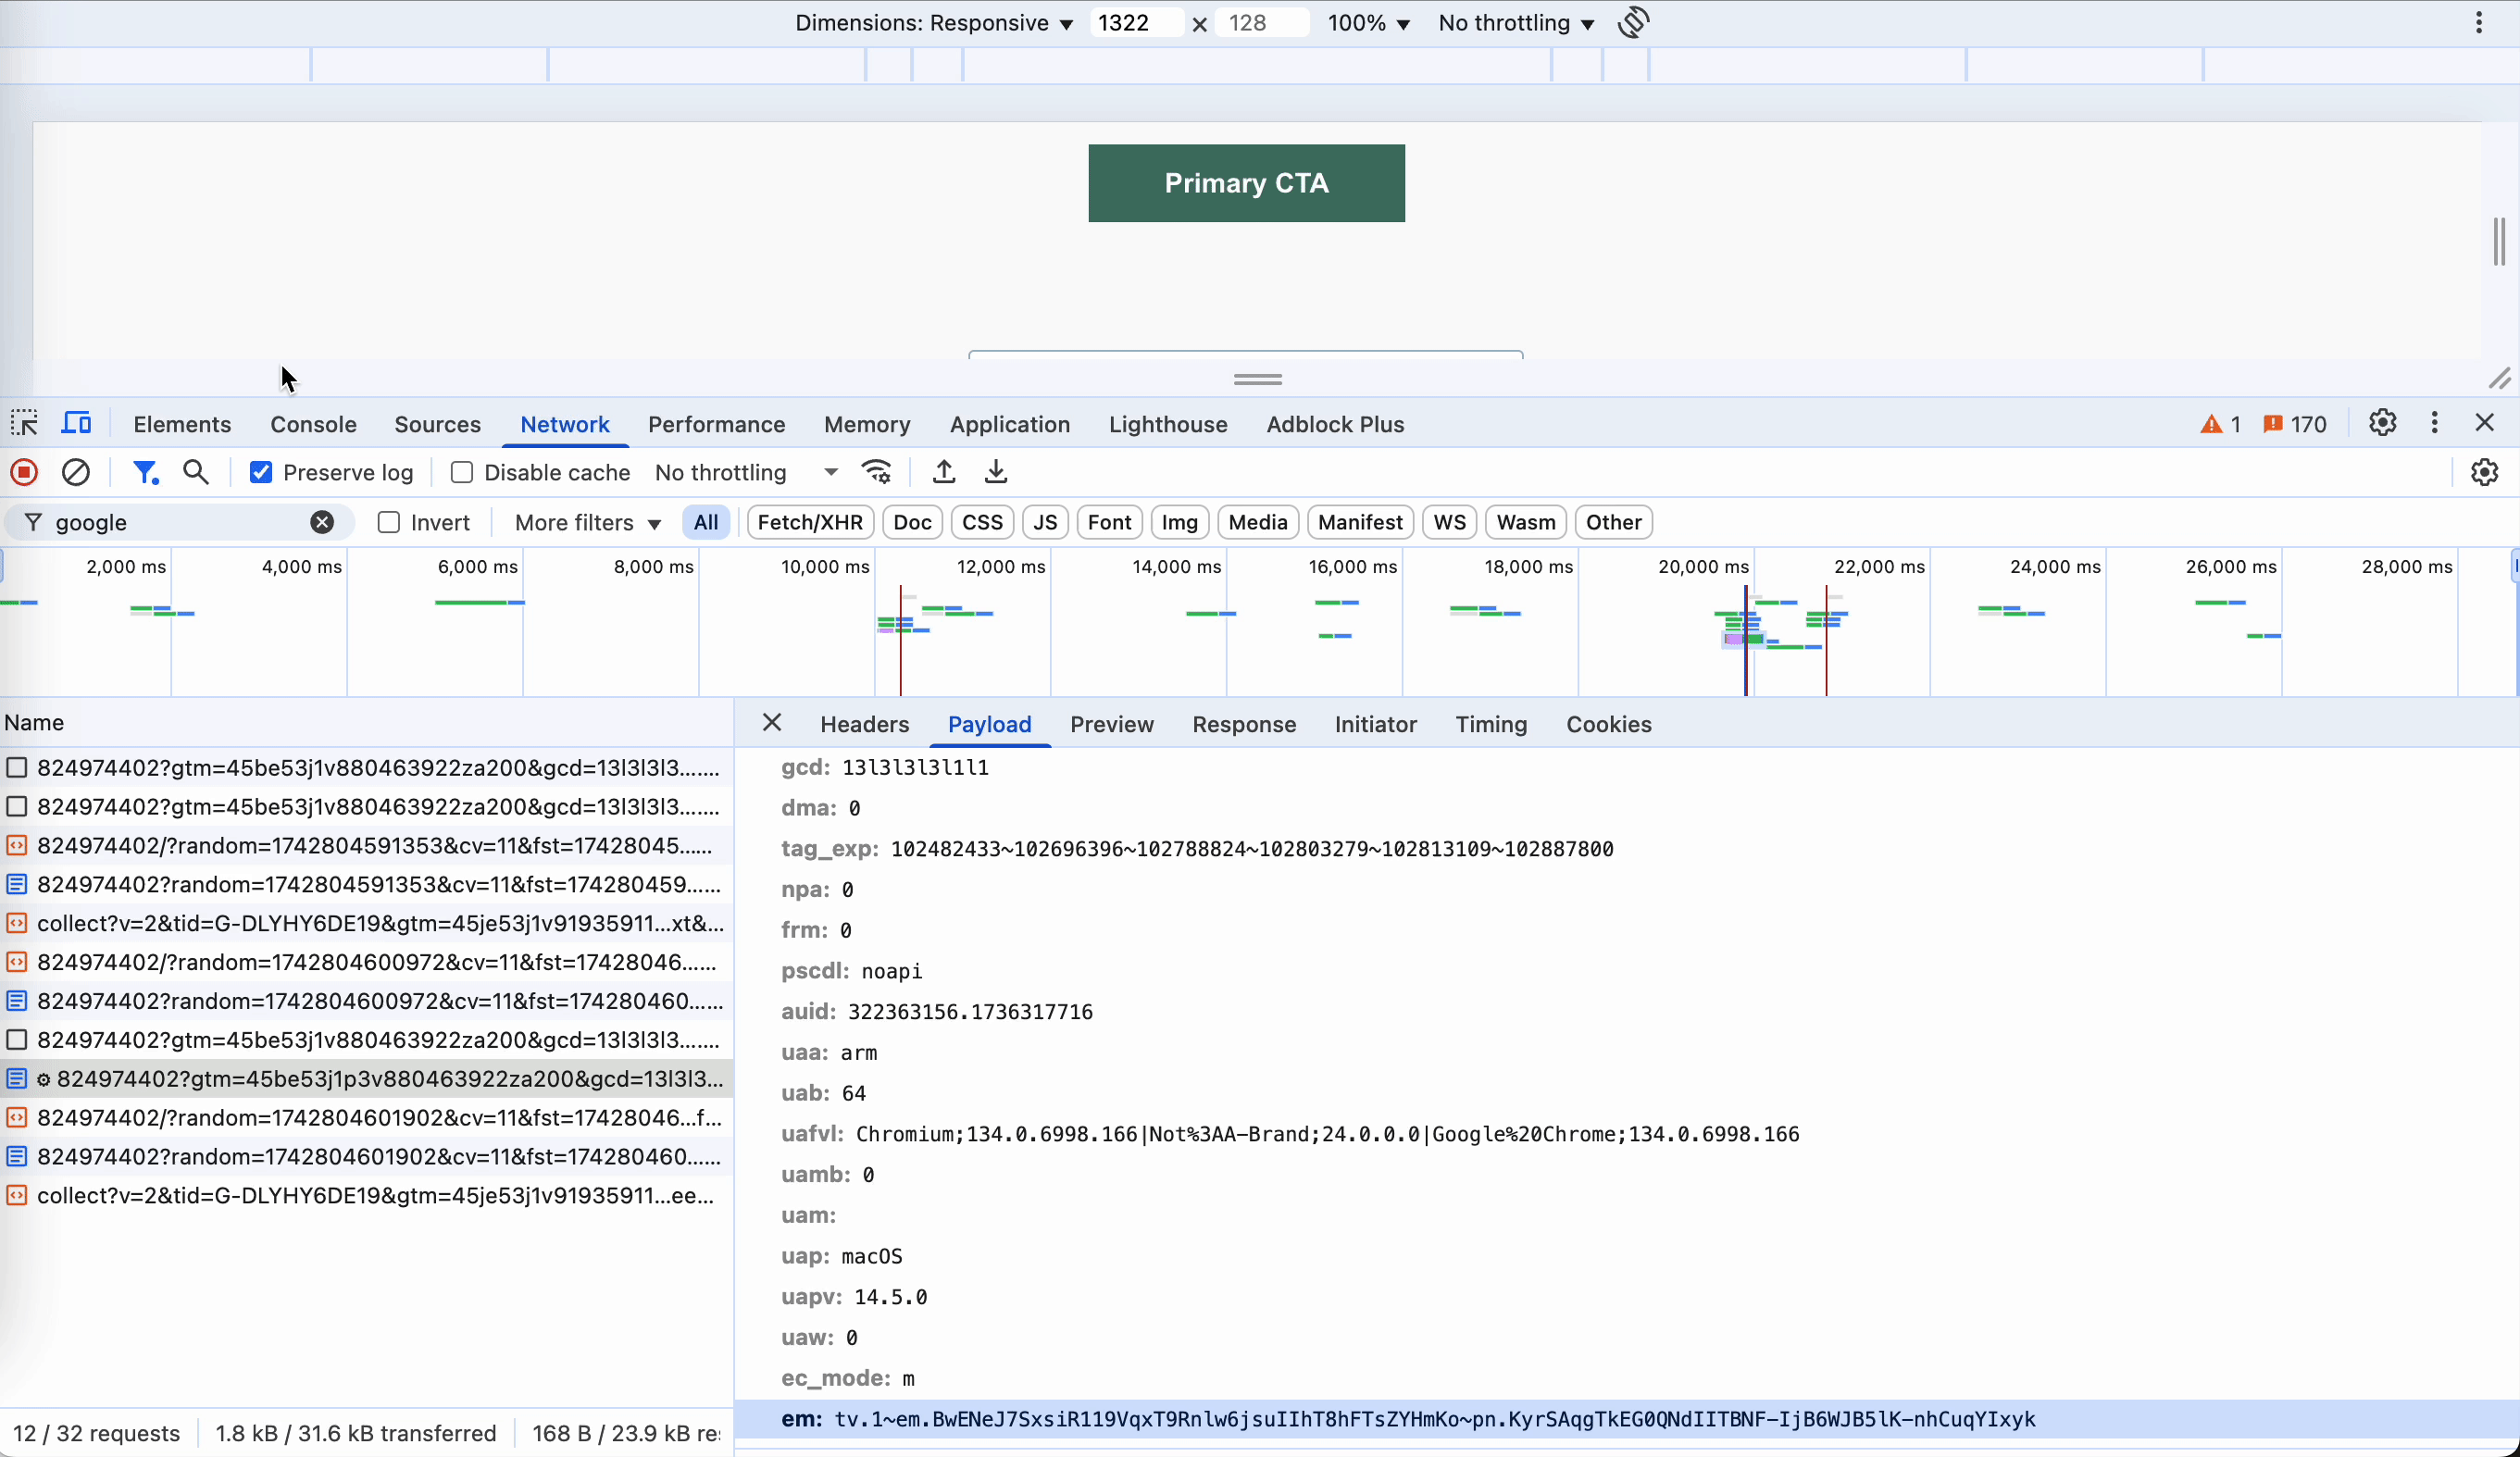Filter by JS request type
Image resolution: width=2520 pixels, height=1457 pixels.
pyautogui.click(x=1045, y=522)
